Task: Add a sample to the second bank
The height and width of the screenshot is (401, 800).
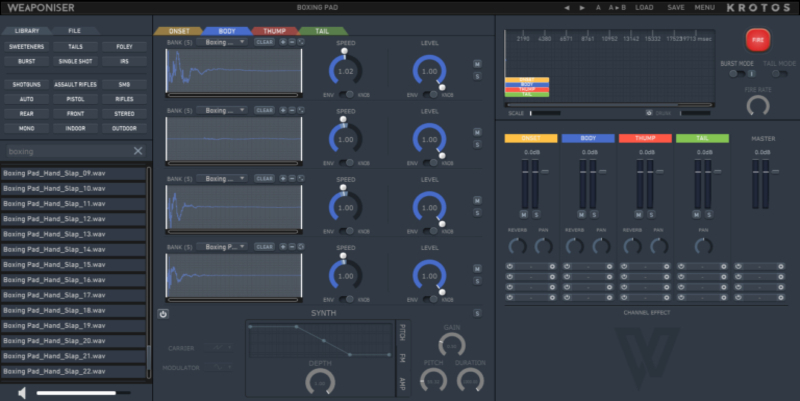Action: tap(283, 110)
